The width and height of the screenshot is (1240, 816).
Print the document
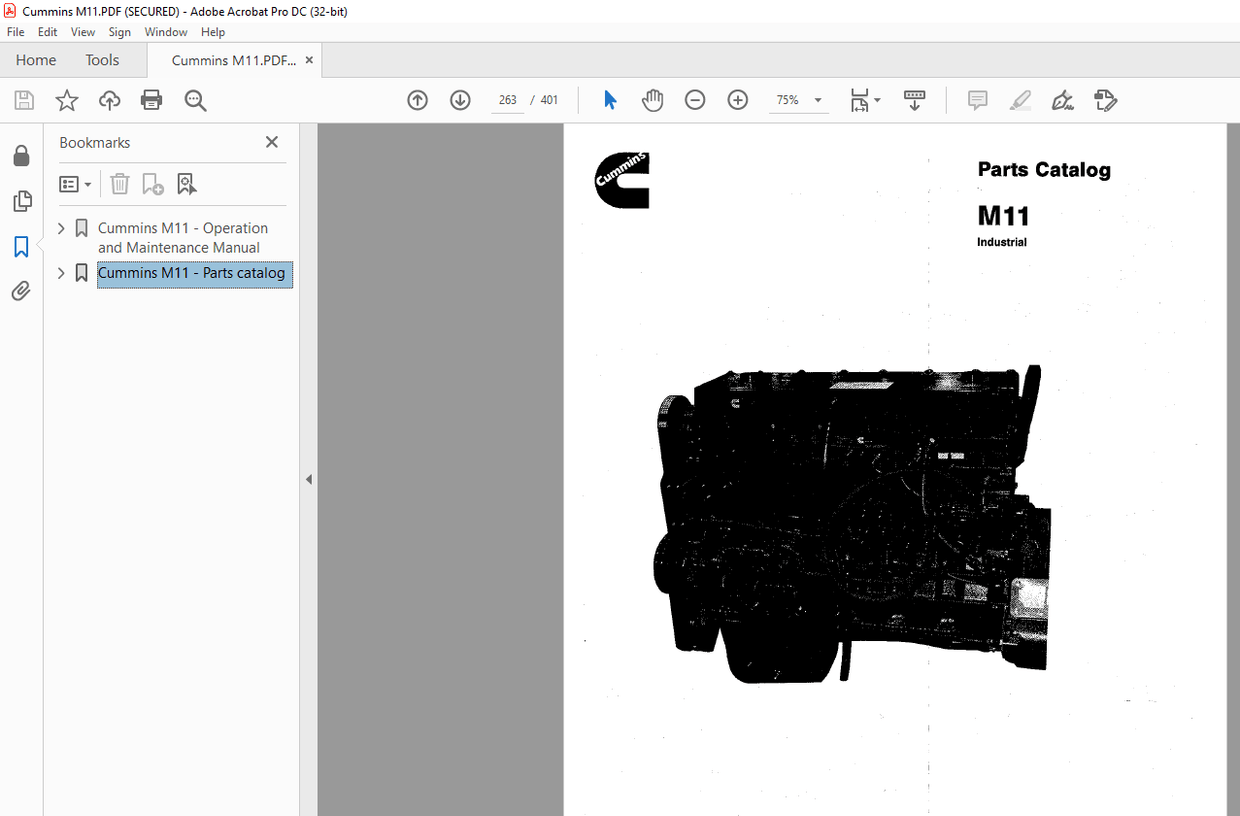151,100
